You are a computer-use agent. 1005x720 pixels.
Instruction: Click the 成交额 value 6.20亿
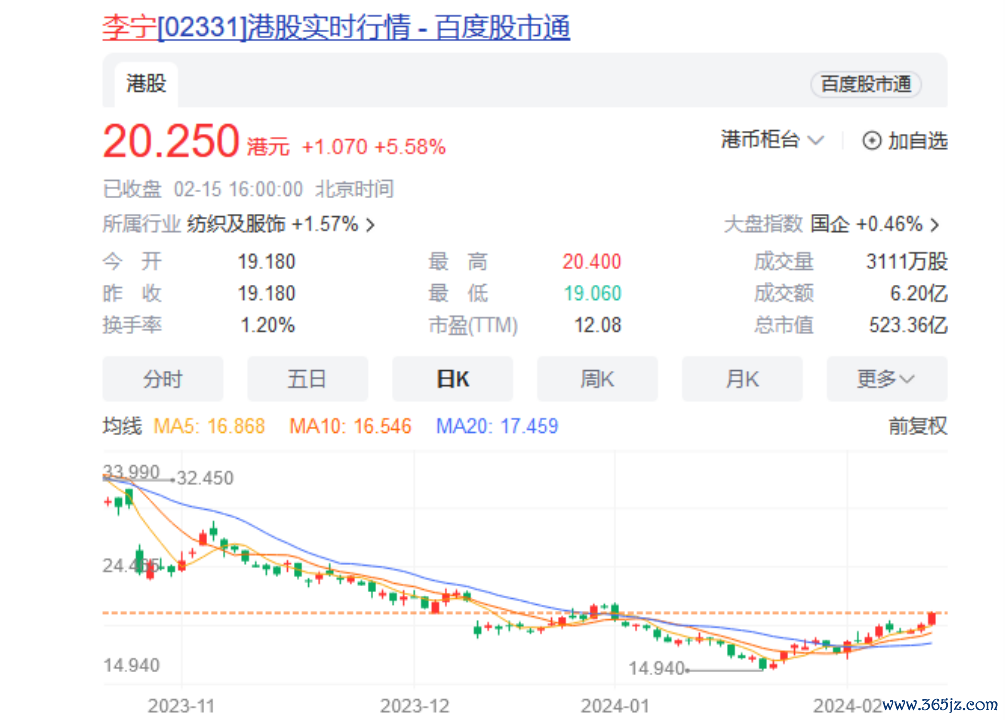(x=918, y=293)
